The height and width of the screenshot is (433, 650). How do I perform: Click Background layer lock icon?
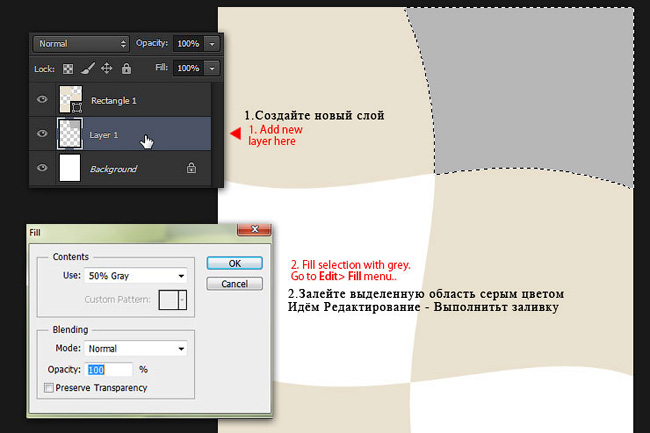click(191, 167)
